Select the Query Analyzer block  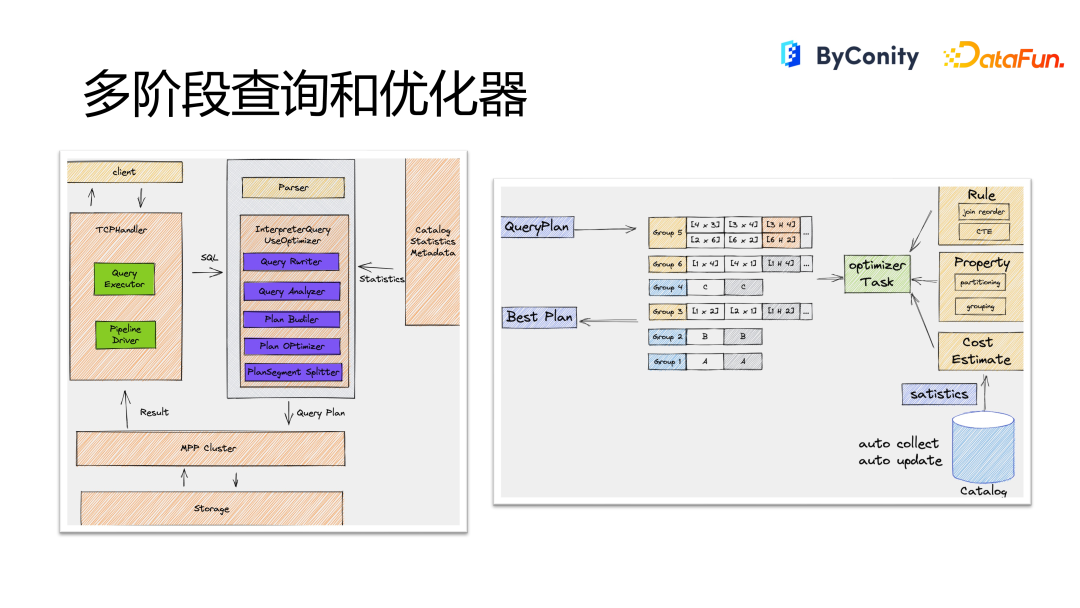(x=292, y=291)
